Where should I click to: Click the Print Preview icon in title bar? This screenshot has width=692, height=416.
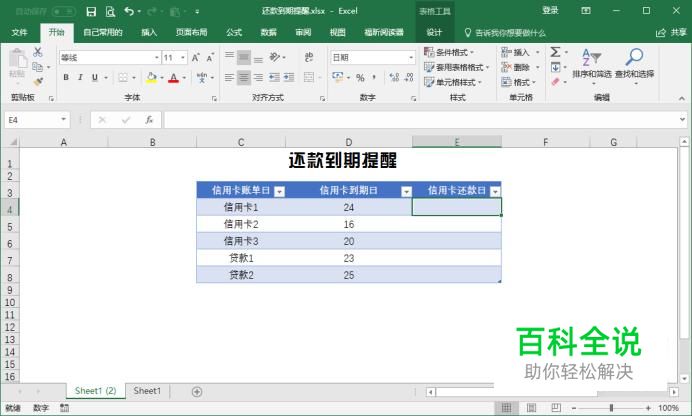coord(110,11)
